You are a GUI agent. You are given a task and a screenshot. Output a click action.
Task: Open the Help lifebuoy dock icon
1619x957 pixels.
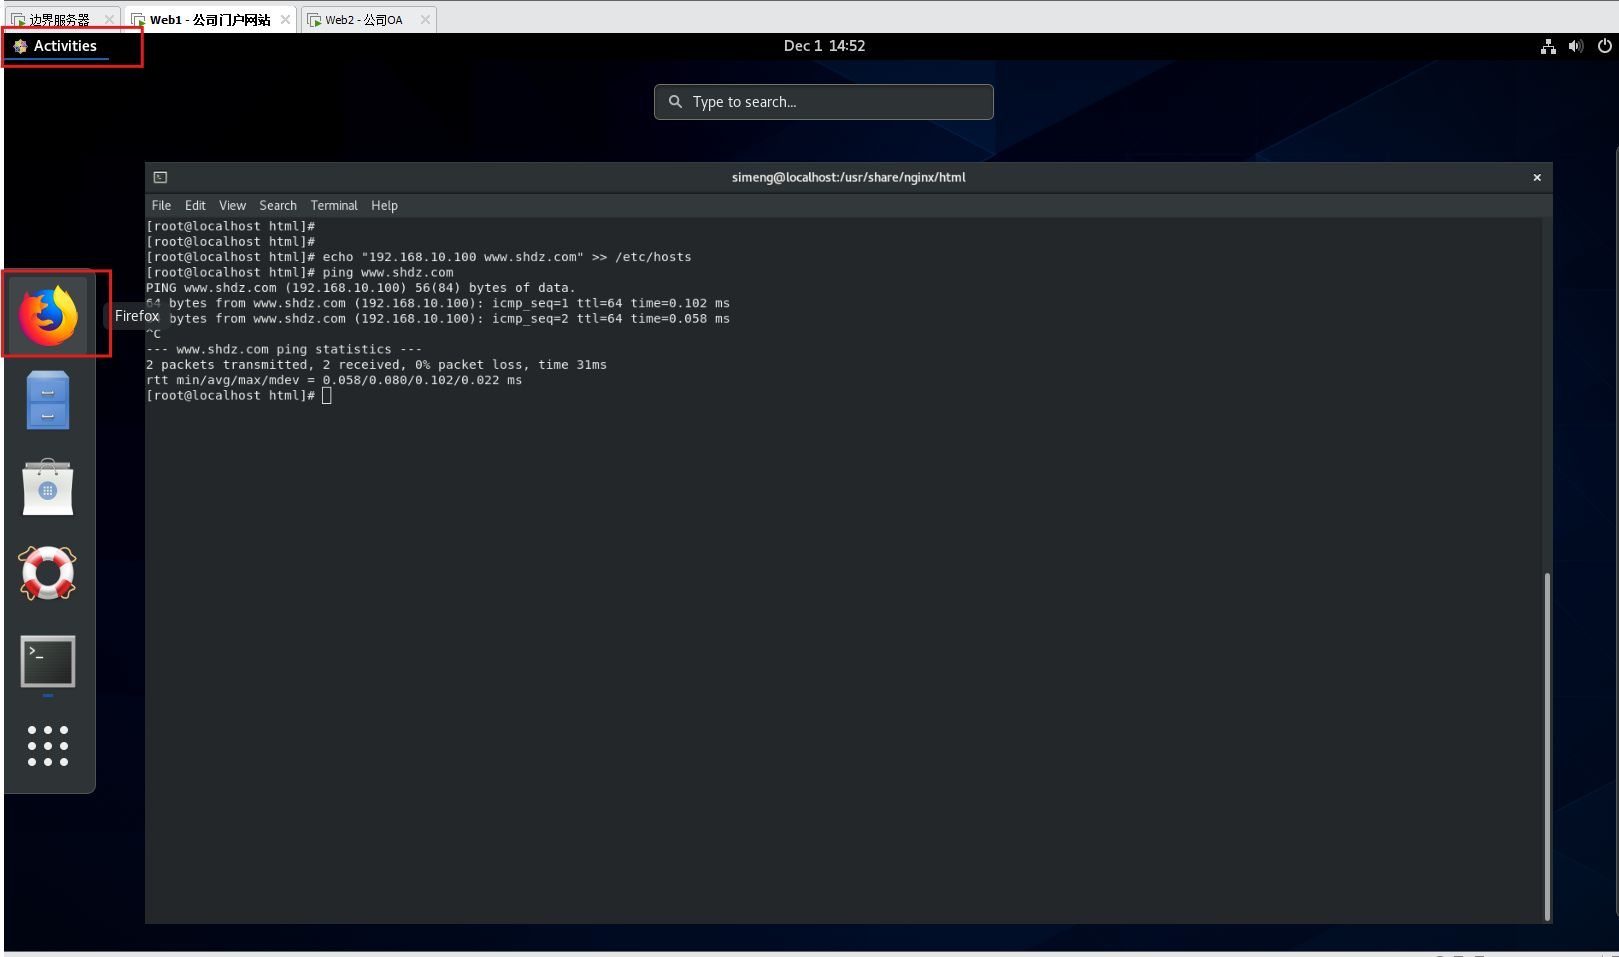click(x=48, y=573)
